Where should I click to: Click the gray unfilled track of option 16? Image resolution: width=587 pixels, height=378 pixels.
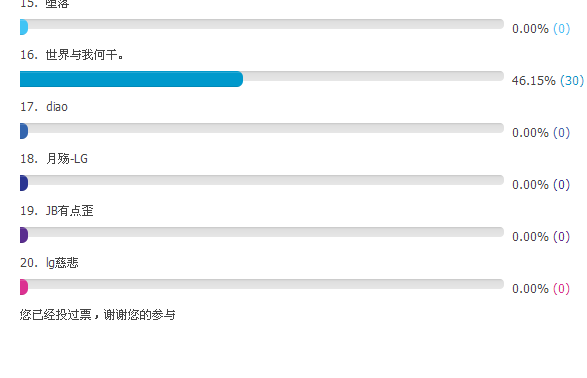[x=373, y=76]
